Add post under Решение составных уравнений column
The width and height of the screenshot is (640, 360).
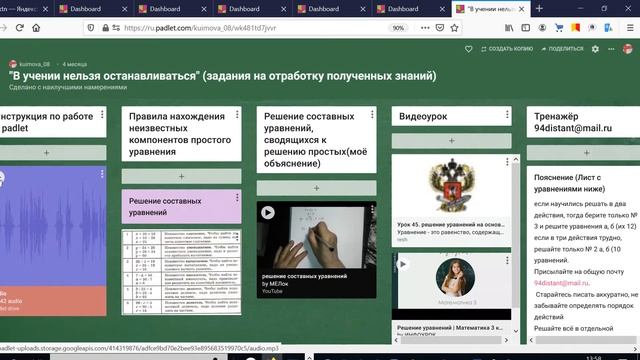tap(316, 188)
